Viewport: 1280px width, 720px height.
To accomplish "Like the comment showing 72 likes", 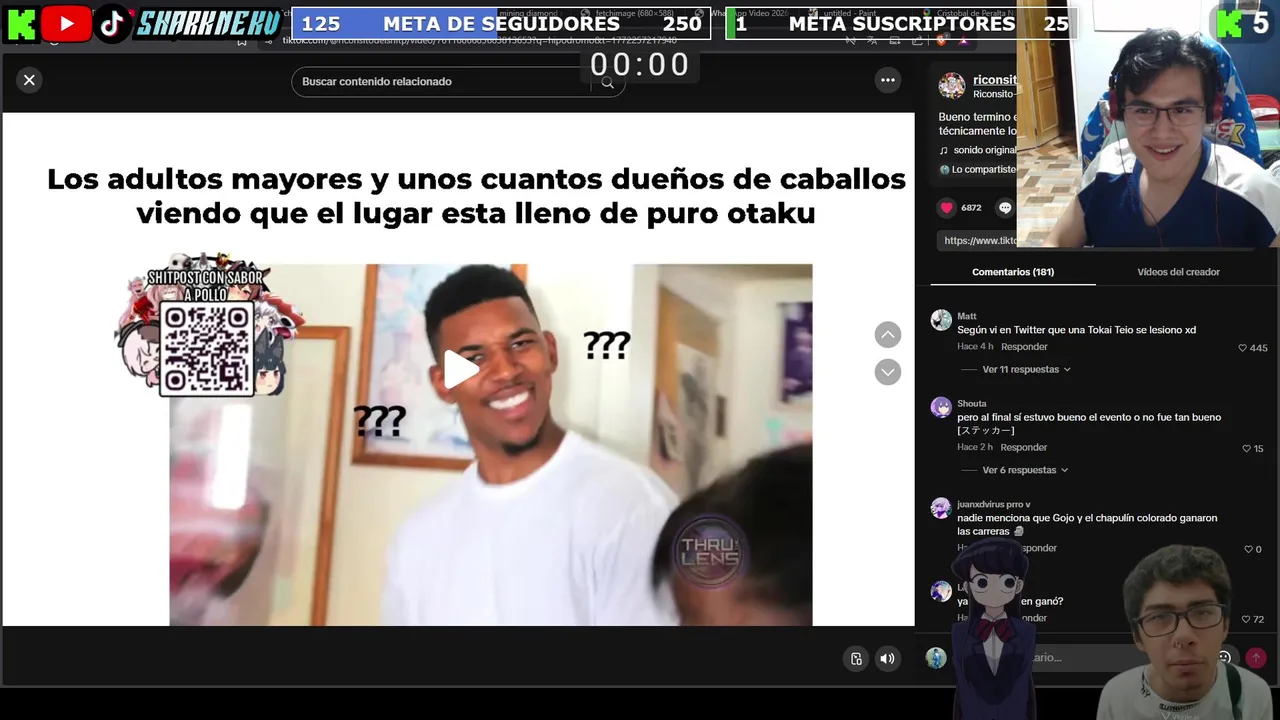I will 1246,620.
